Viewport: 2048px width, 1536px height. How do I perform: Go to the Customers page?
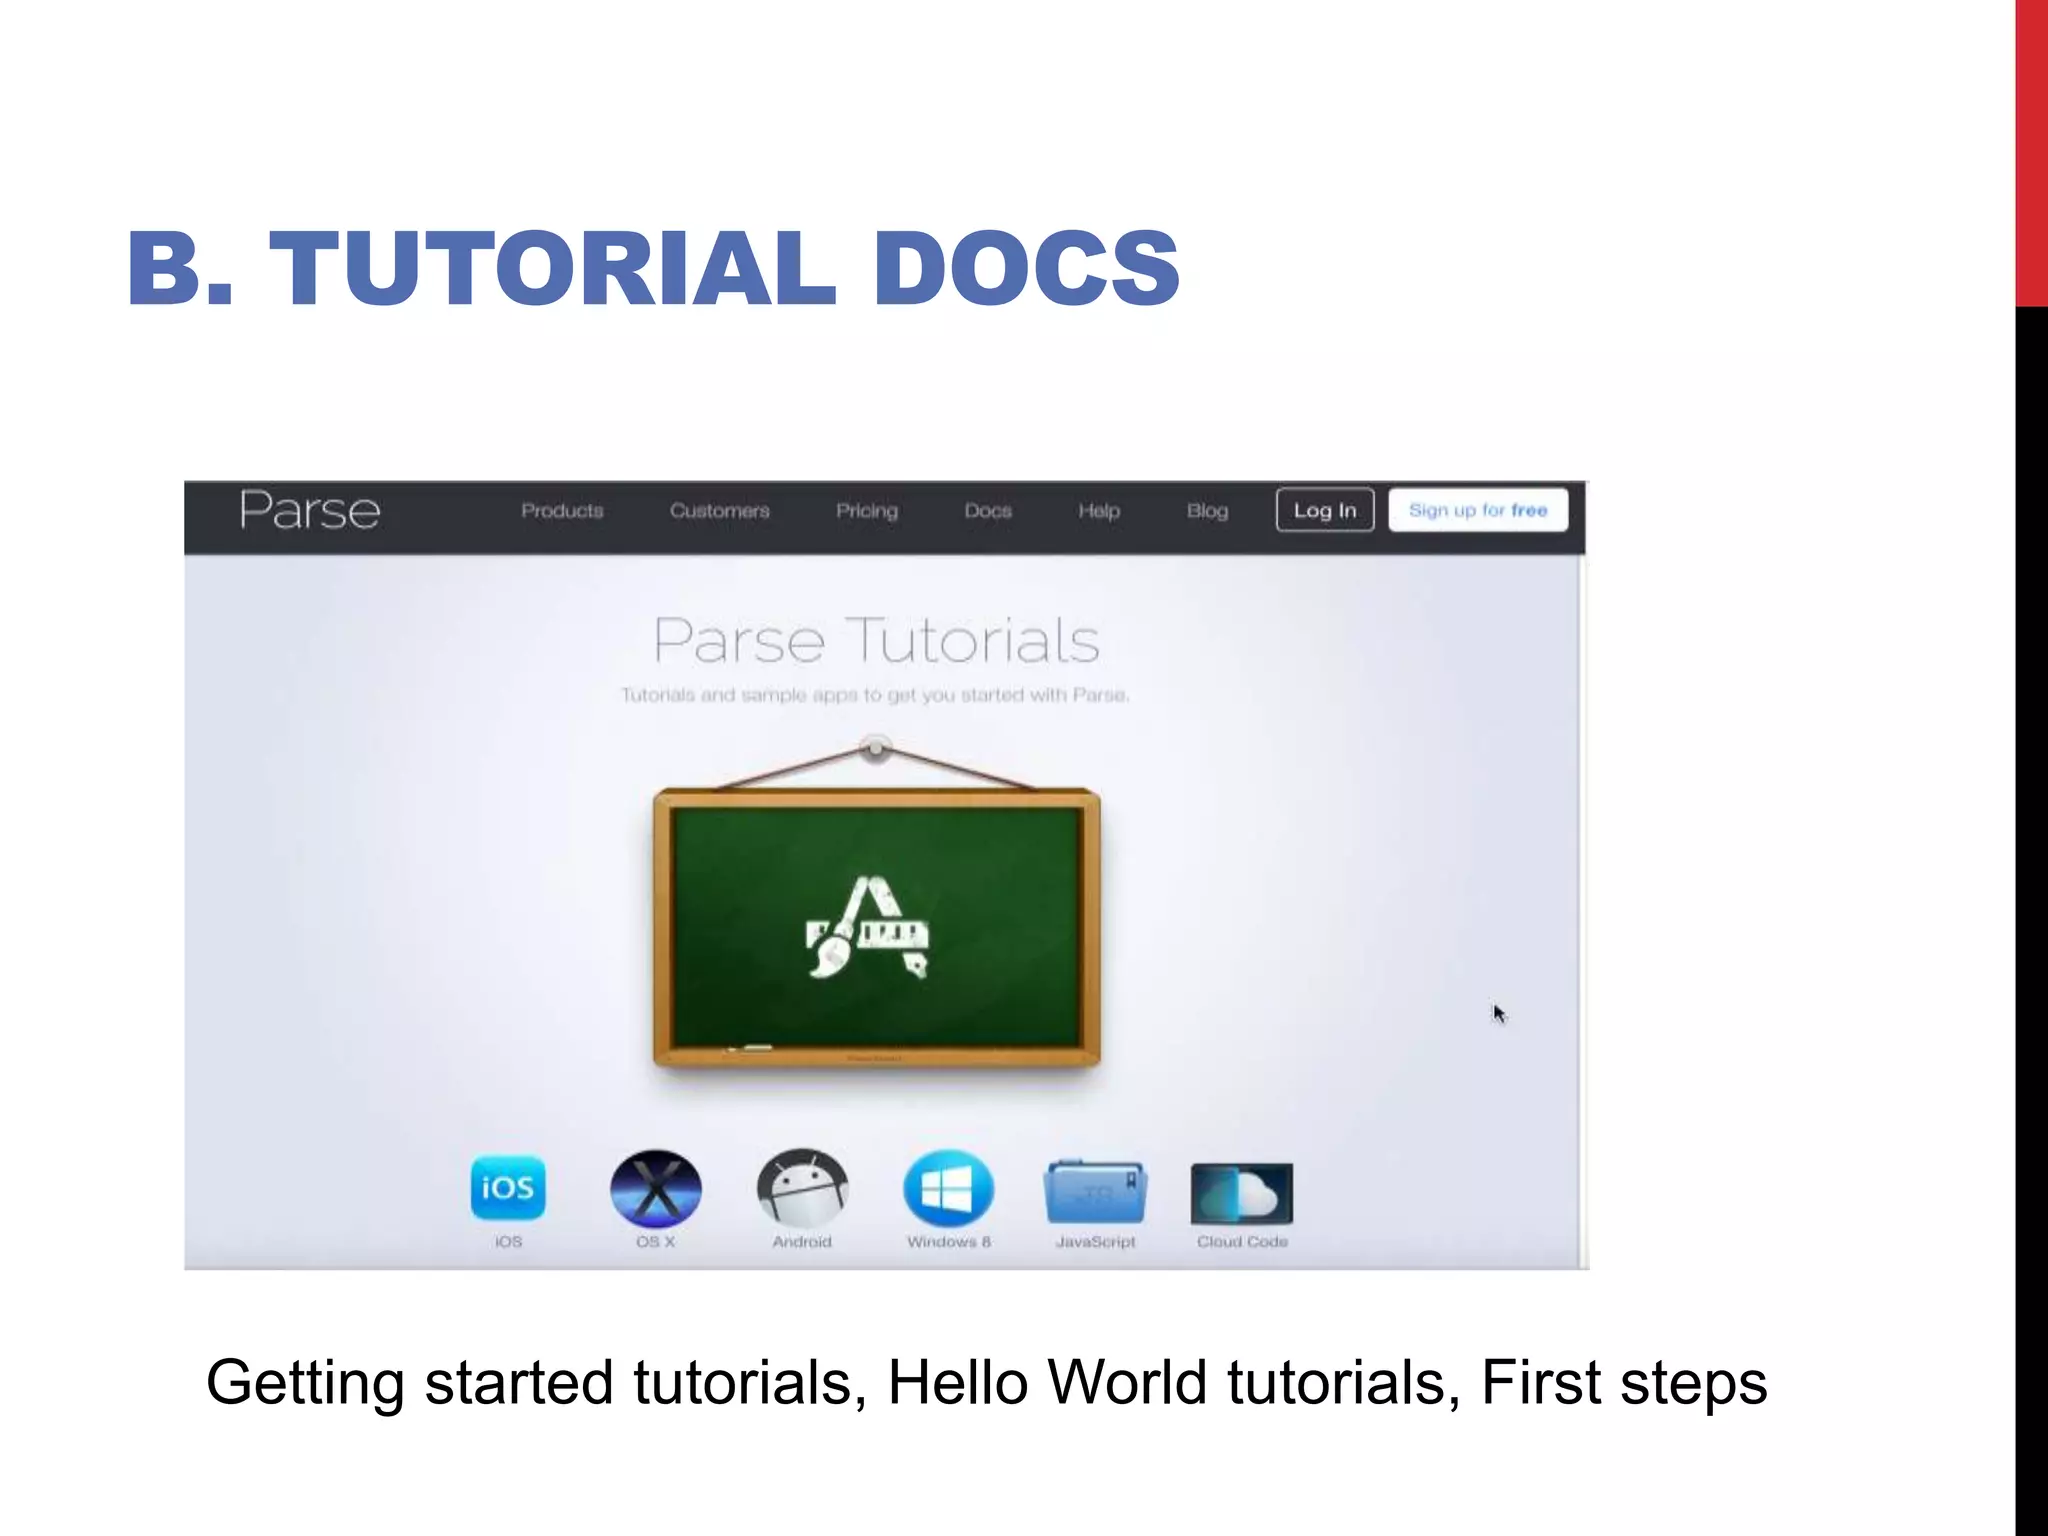click(720, 511)
